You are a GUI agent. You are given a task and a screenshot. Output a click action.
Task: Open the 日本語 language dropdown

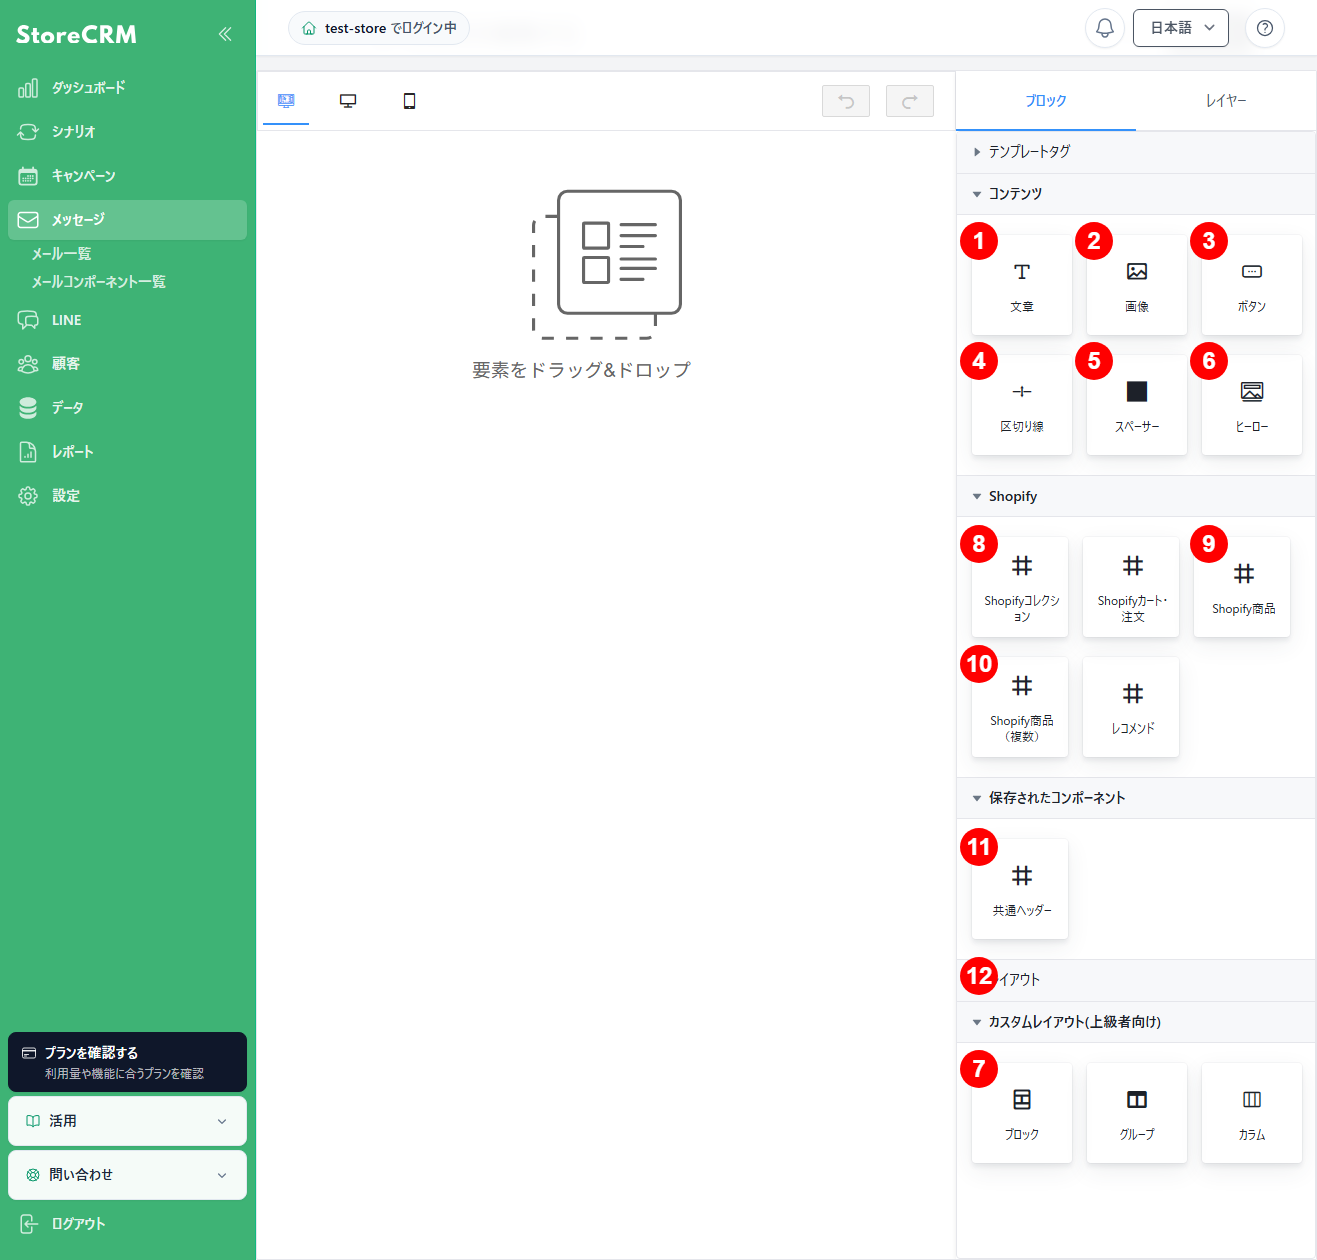1181,28
